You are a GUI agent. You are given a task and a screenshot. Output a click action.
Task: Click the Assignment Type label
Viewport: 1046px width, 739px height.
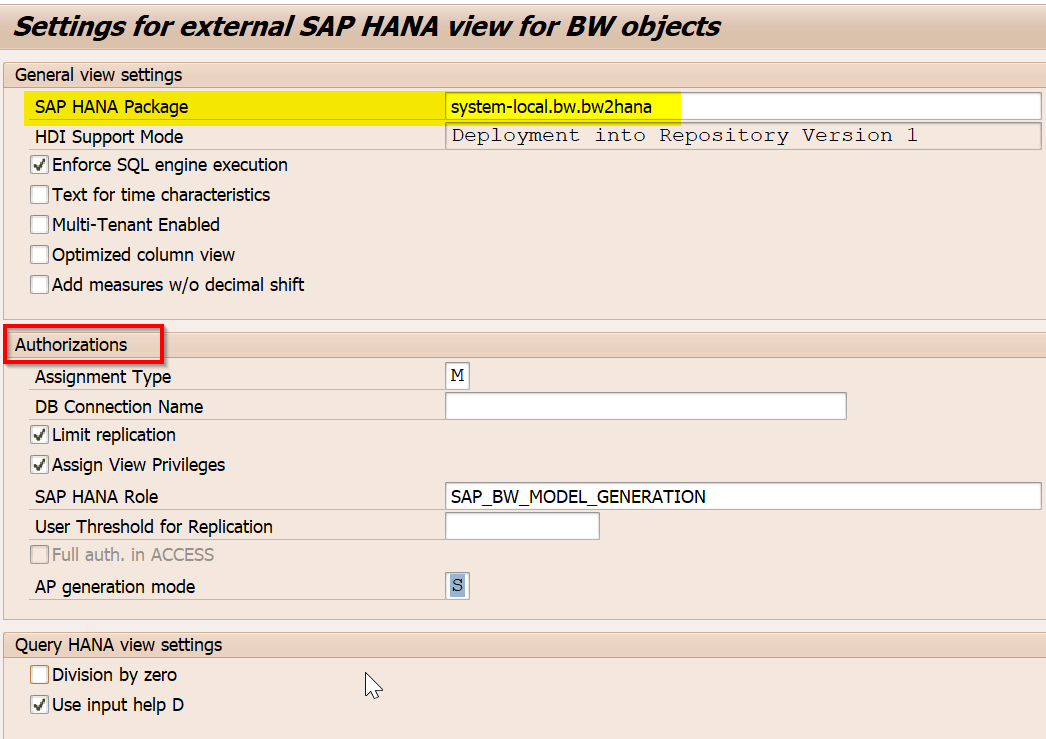(x=103, y=377)
